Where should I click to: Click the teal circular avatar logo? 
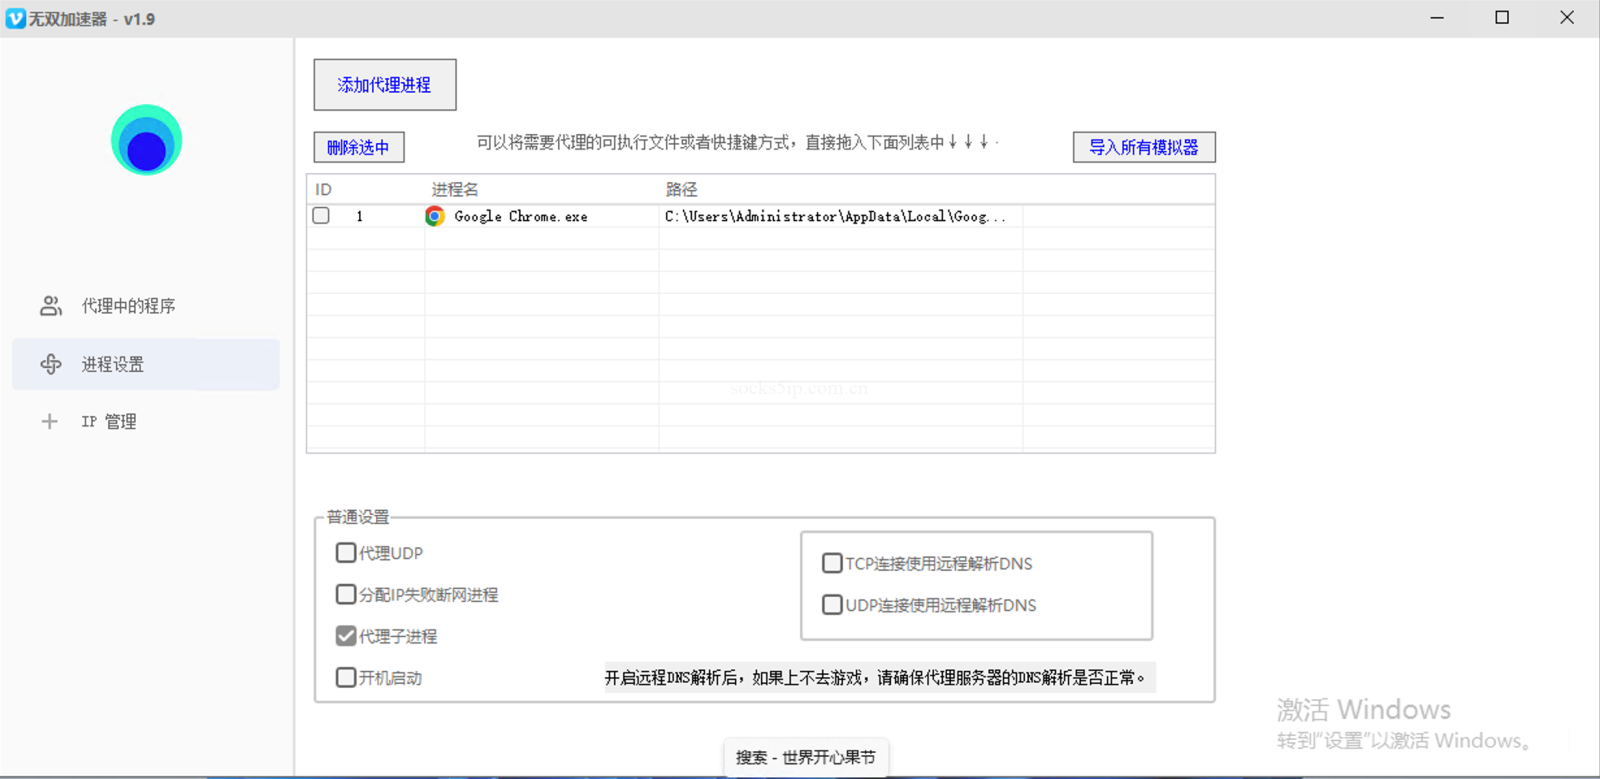(146, 140)
